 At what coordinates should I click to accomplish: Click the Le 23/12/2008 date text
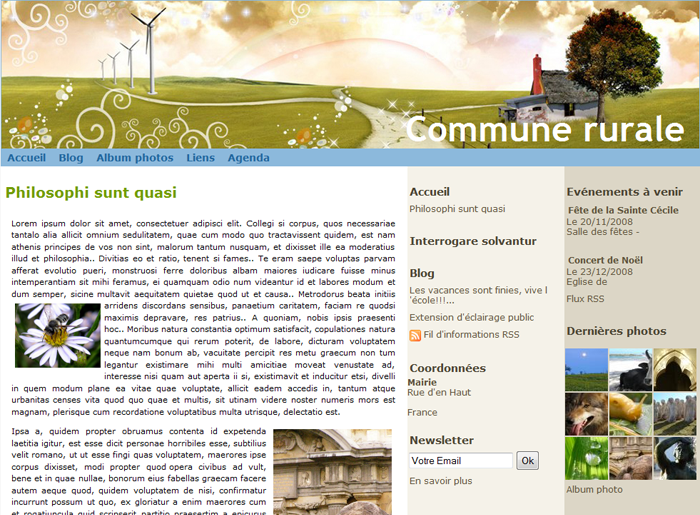600,272
